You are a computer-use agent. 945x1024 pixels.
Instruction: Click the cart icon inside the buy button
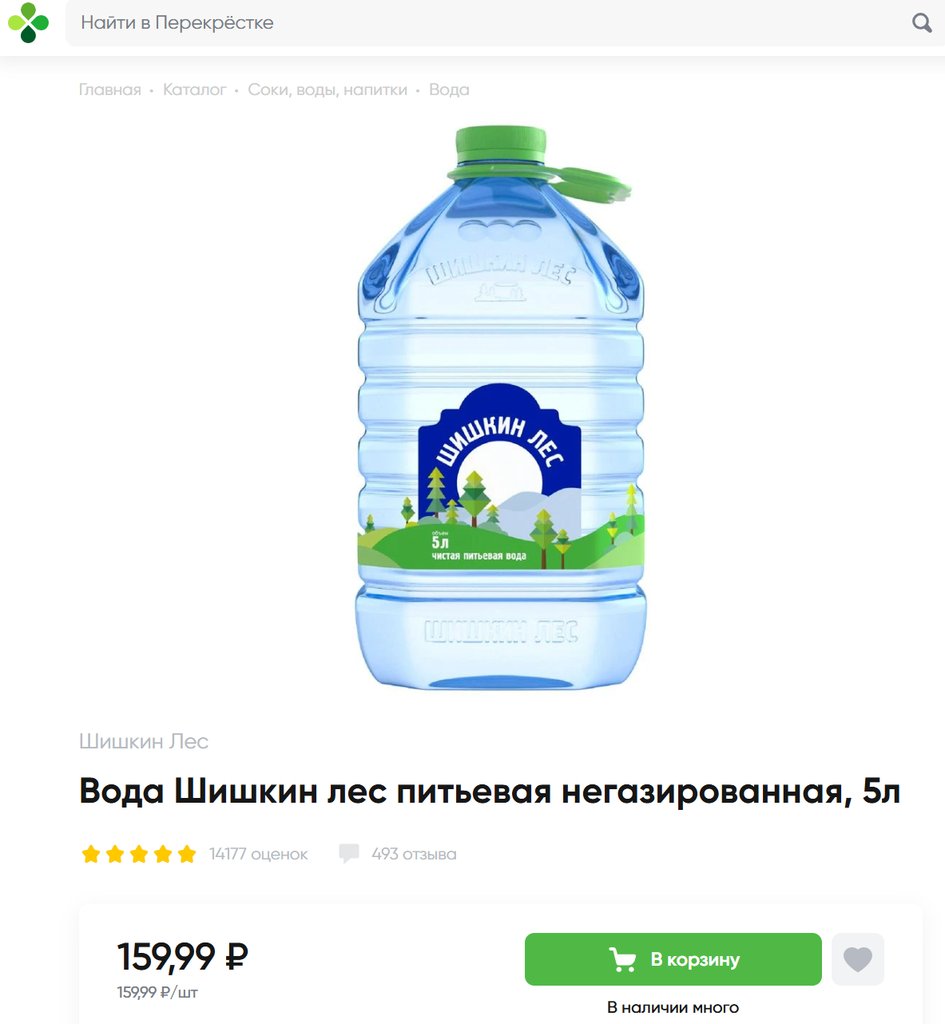coord(622,959)
